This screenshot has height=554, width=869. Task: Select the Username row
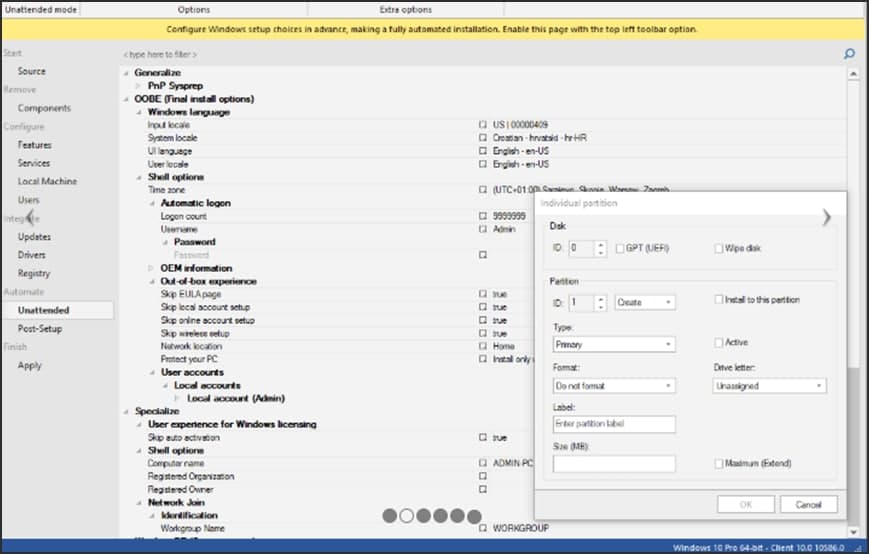point(328,229)
